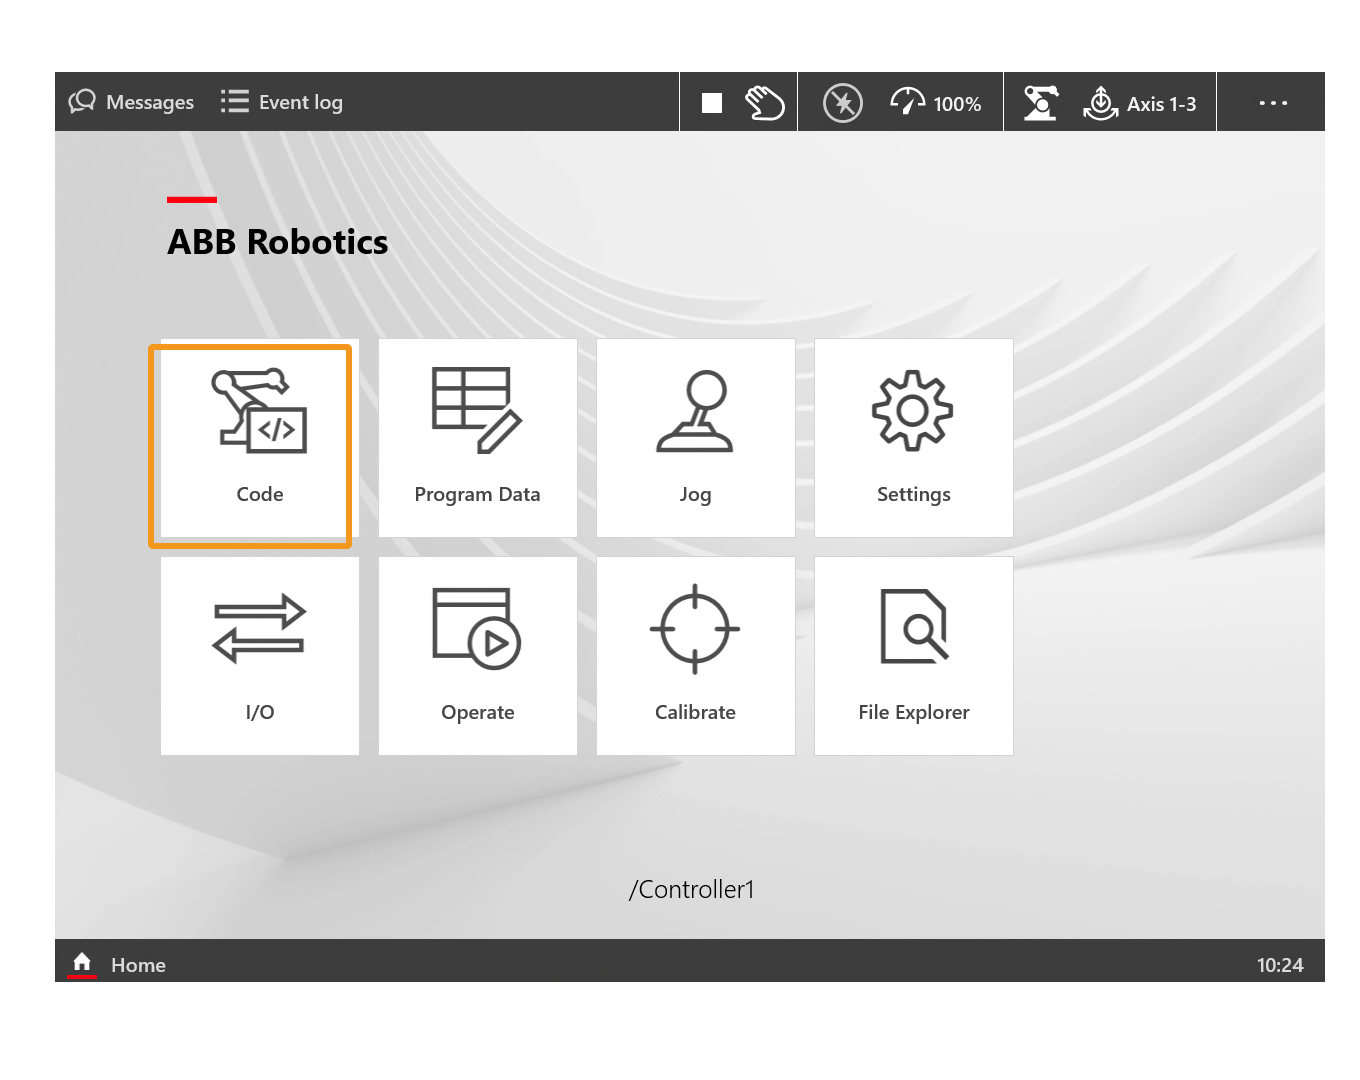Open the Calibrate crosshair tile
The image size is (1360, 1080).
pos(695,656)
